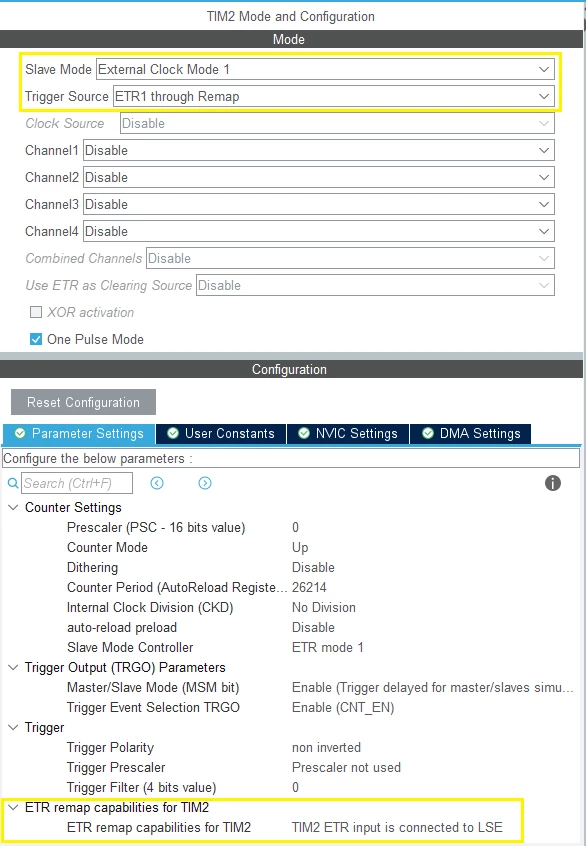Image resolution: width=586 pixels, height=846 pixels.
Task: Collapse Trigger Output (TRGO) Parameters group
Action: (13, 667)
